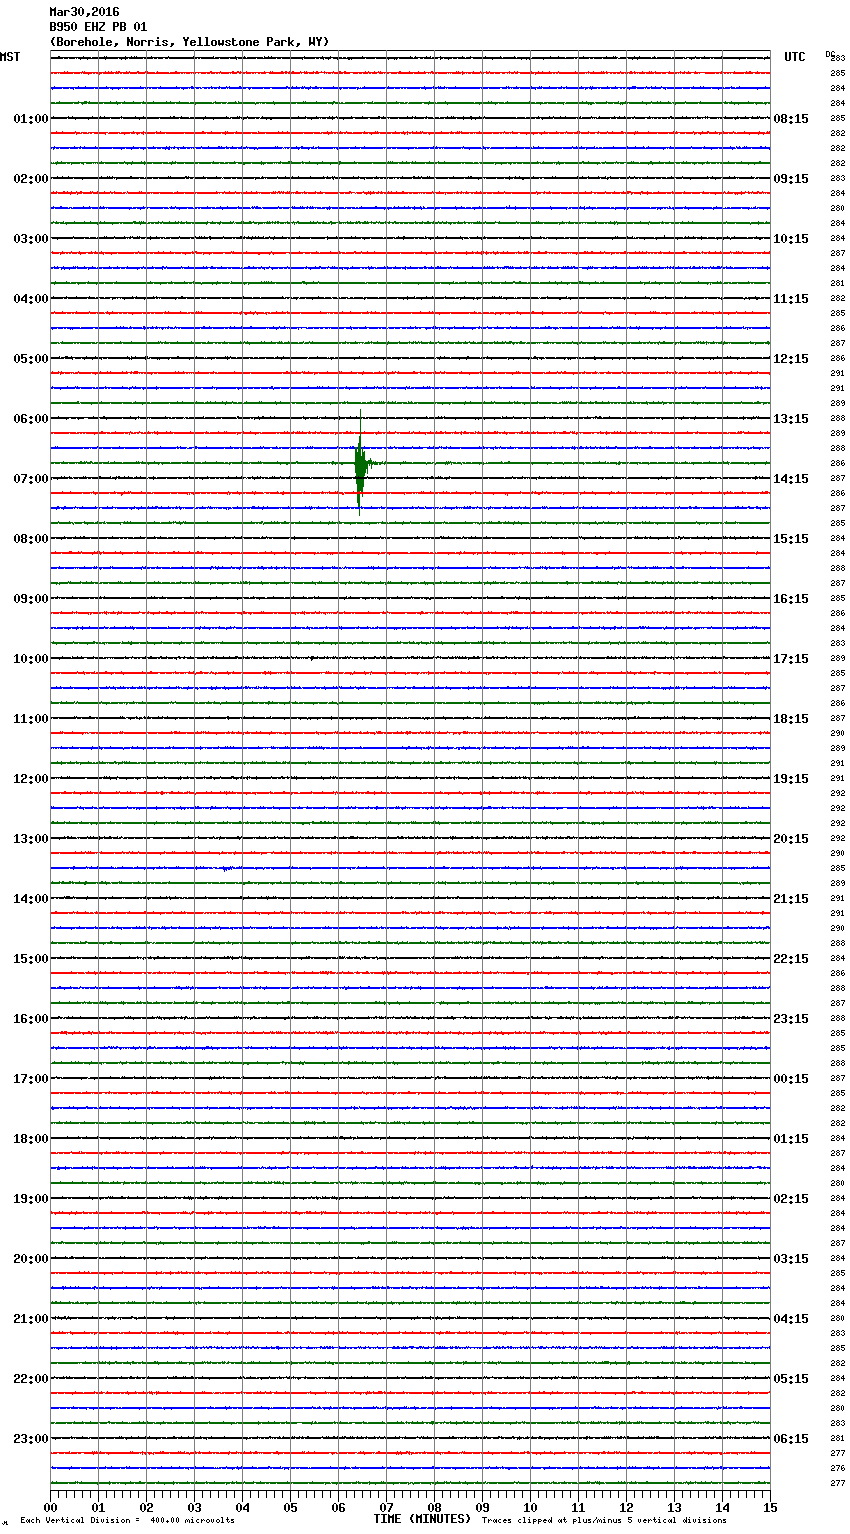Select the 10:00 MST time label
Image resolution: width=850 pixels, height=1534 pixels.
pos(30,659)
